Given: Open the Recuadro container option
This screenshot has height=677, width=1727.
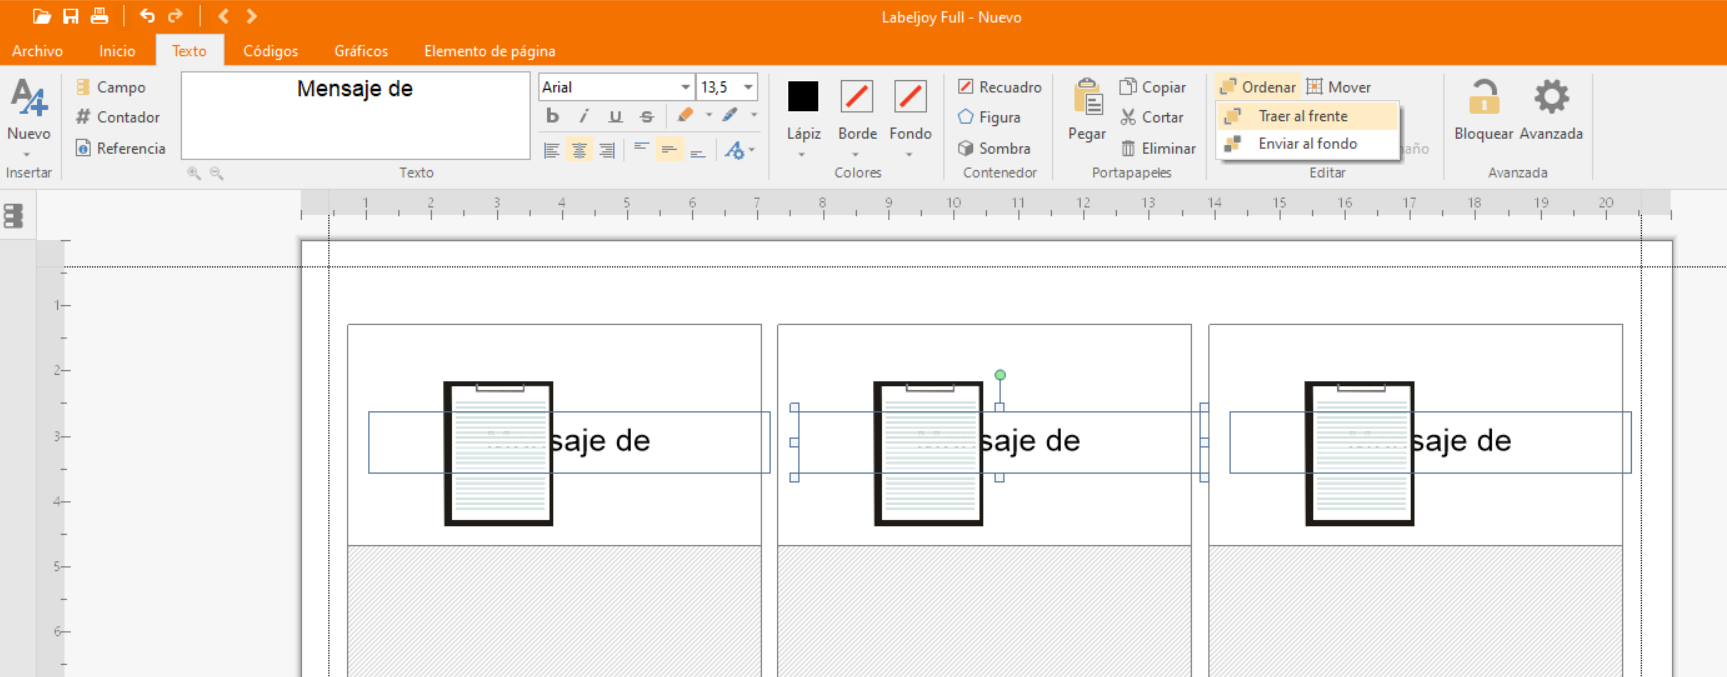Looking at the screenshot, I should pos(999,87).
